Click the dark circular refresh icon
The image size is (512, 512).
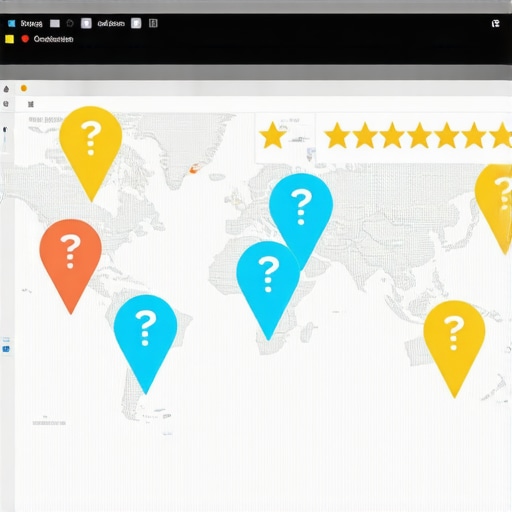tap(70, 23)
